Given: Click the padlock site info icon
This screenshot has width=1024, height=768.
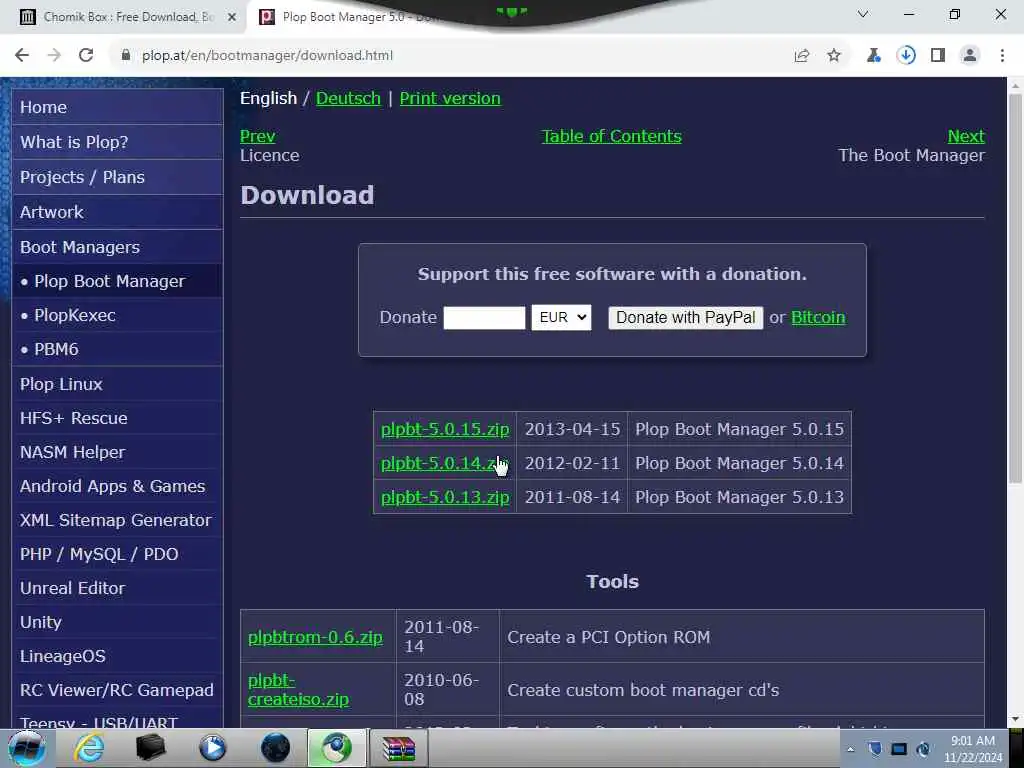Looking at the screenshot, I should (126, 56).
